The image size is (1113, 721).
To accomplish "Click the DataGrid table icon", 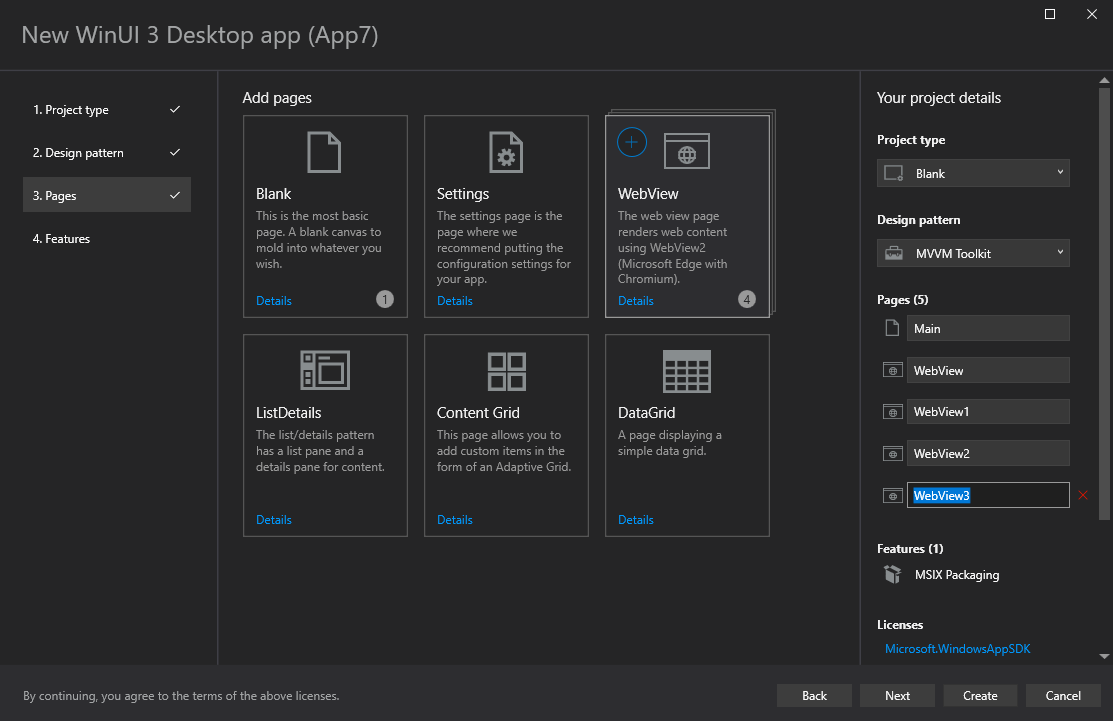I will coord(686,370).
